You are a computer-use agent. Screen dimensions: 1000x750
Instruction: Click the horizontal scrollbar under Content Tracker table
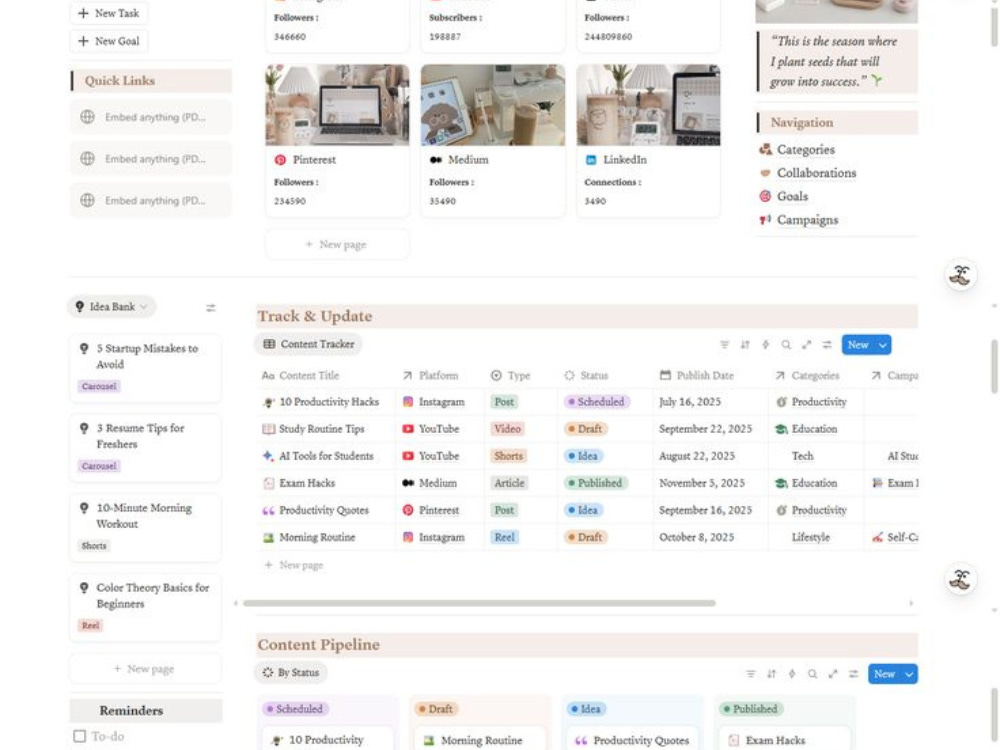tap(479, 603)
